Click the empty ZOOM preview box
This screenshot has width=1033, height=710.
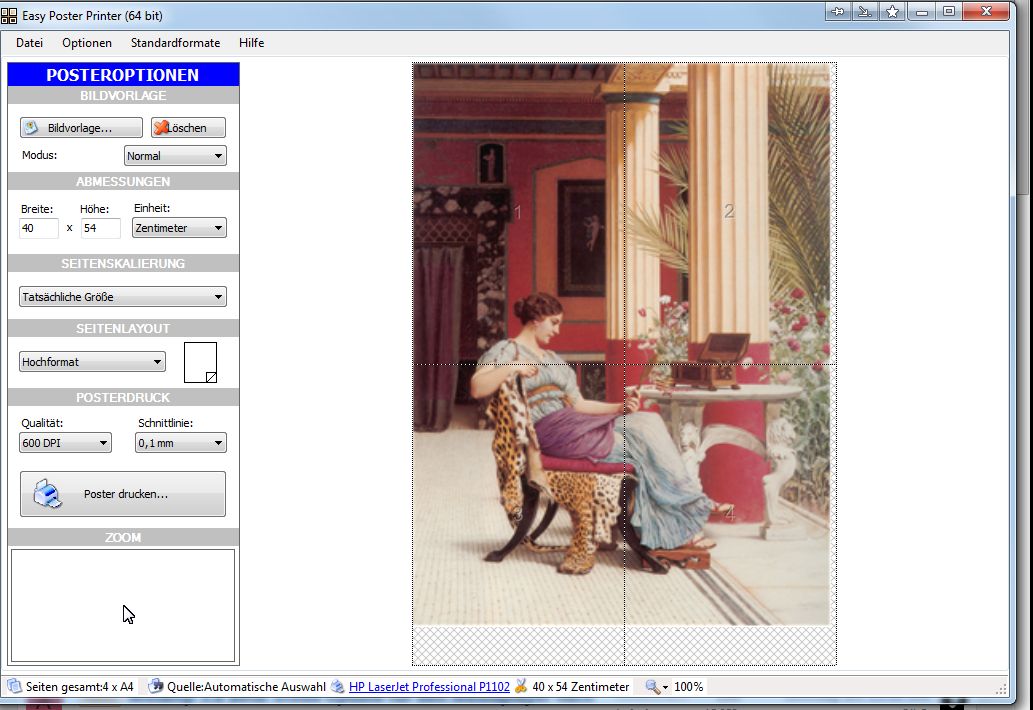click(123, 605)
